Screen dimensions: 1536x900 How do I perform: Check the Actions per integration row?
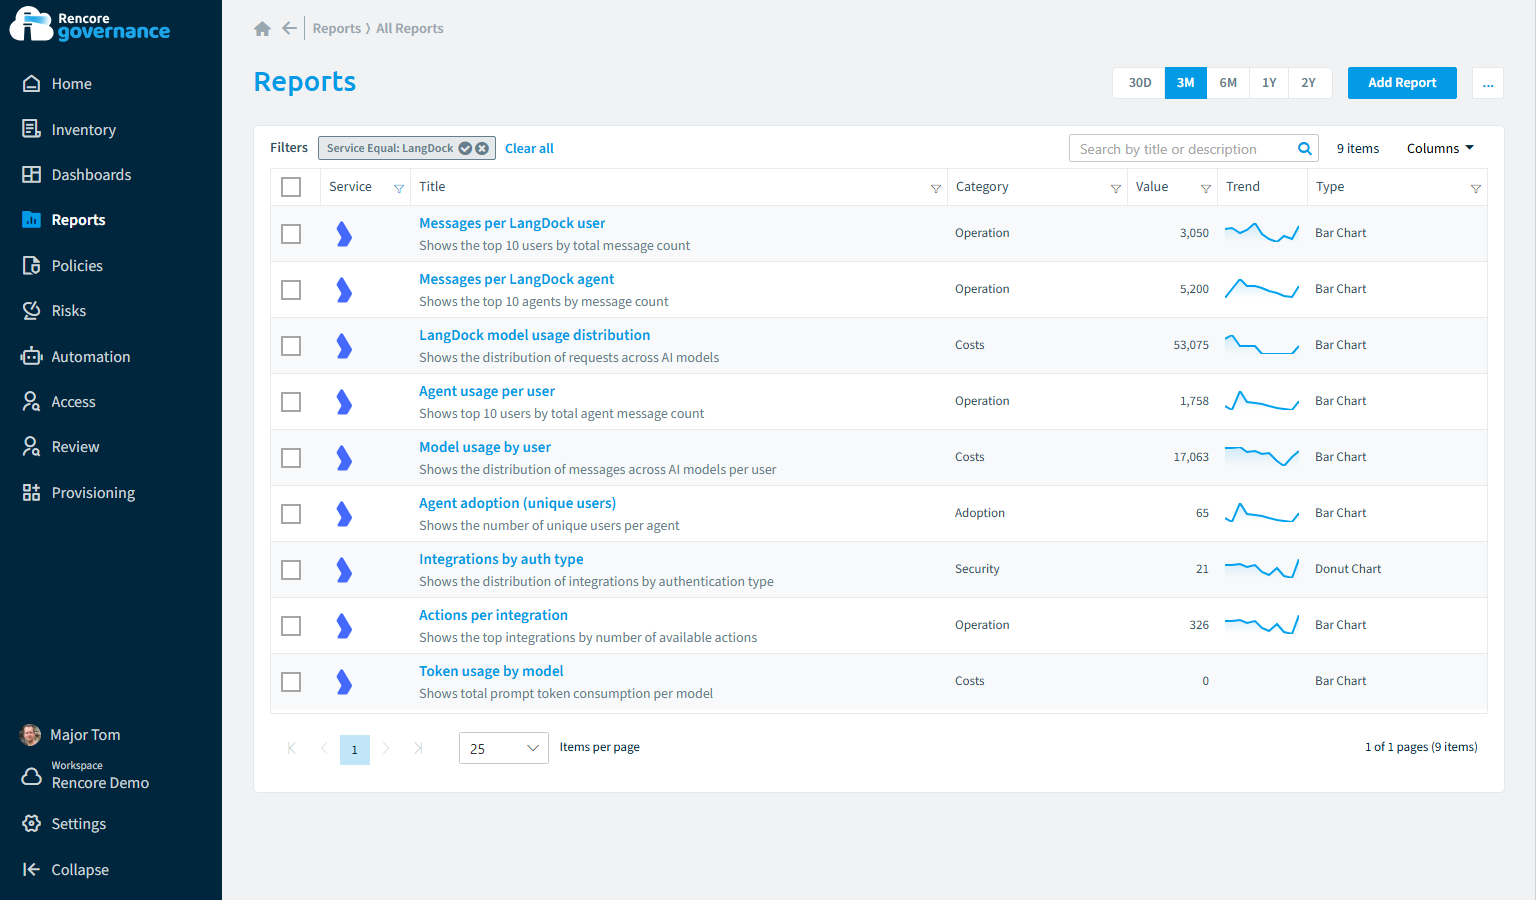[291, 626]
